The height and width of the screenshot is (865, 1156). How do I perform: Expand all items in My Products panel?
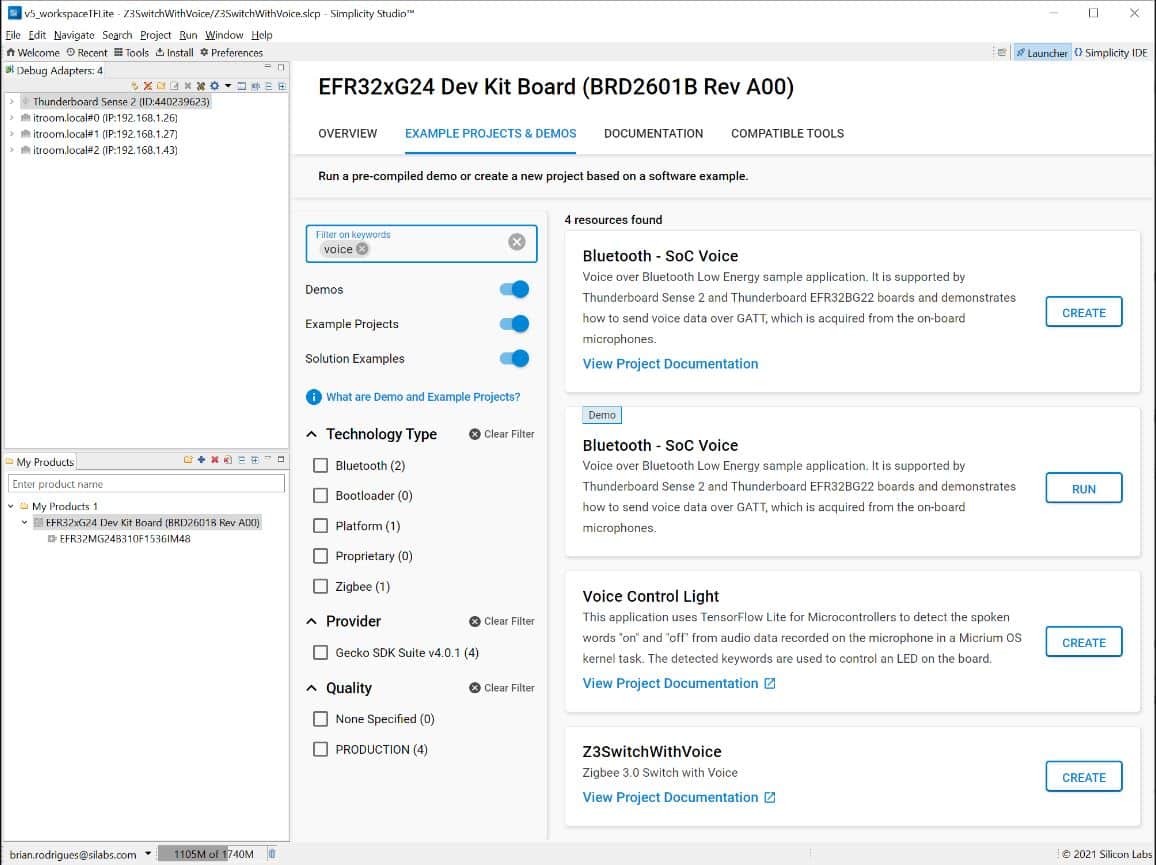pos(254,459)
